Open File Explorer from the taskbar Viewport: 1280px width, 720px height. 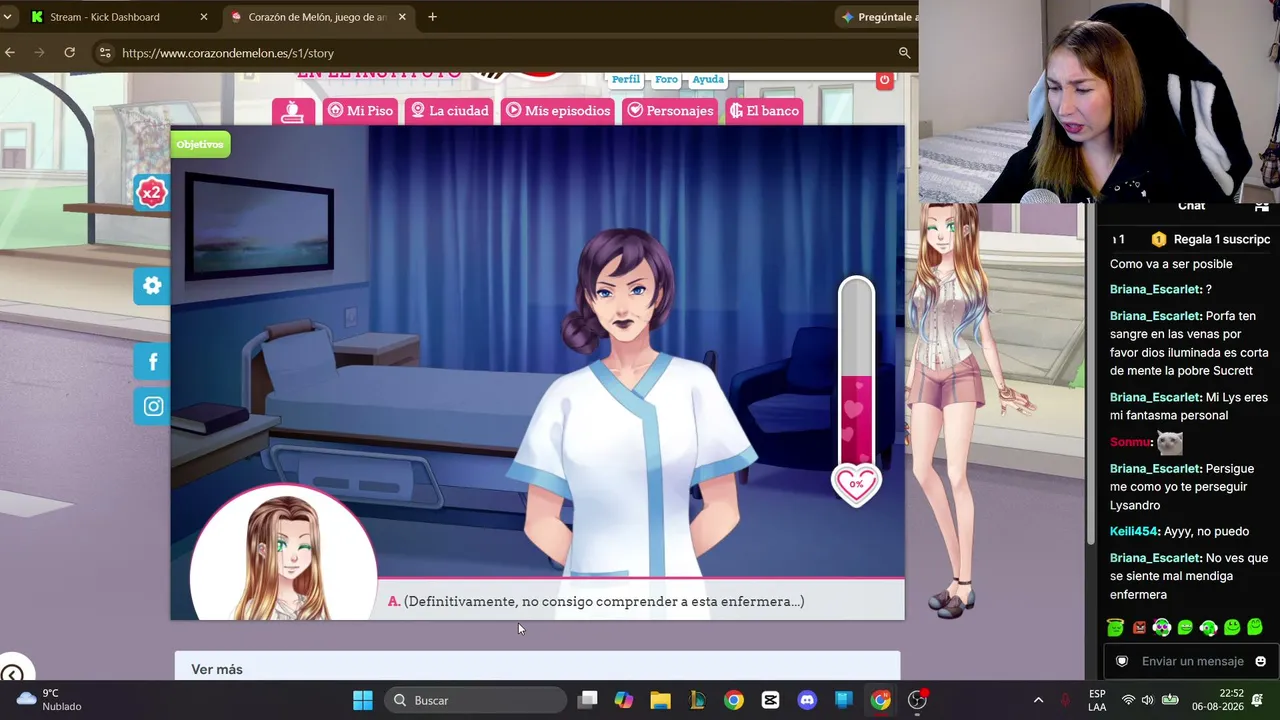(x=660, y=700)
